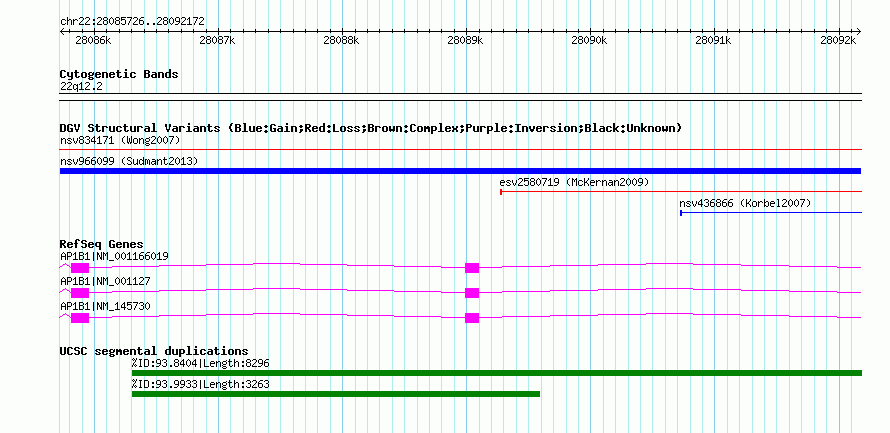890x433 pixels.
Task: Click the chr22:28085726..28092172 coordinate label
Action: tap(132, 22)
